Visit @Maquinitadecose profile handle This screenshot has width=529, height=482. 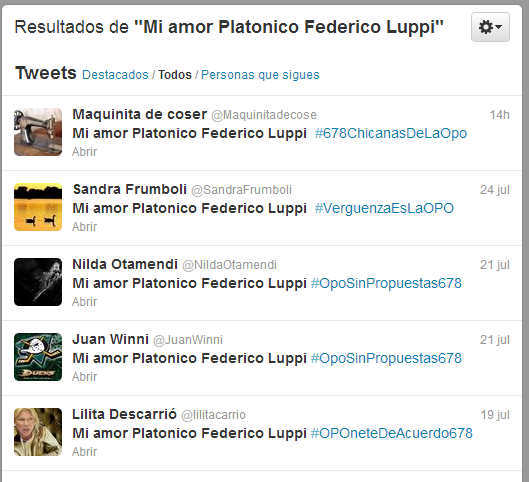pyautogui.click(x=264, y=115)
